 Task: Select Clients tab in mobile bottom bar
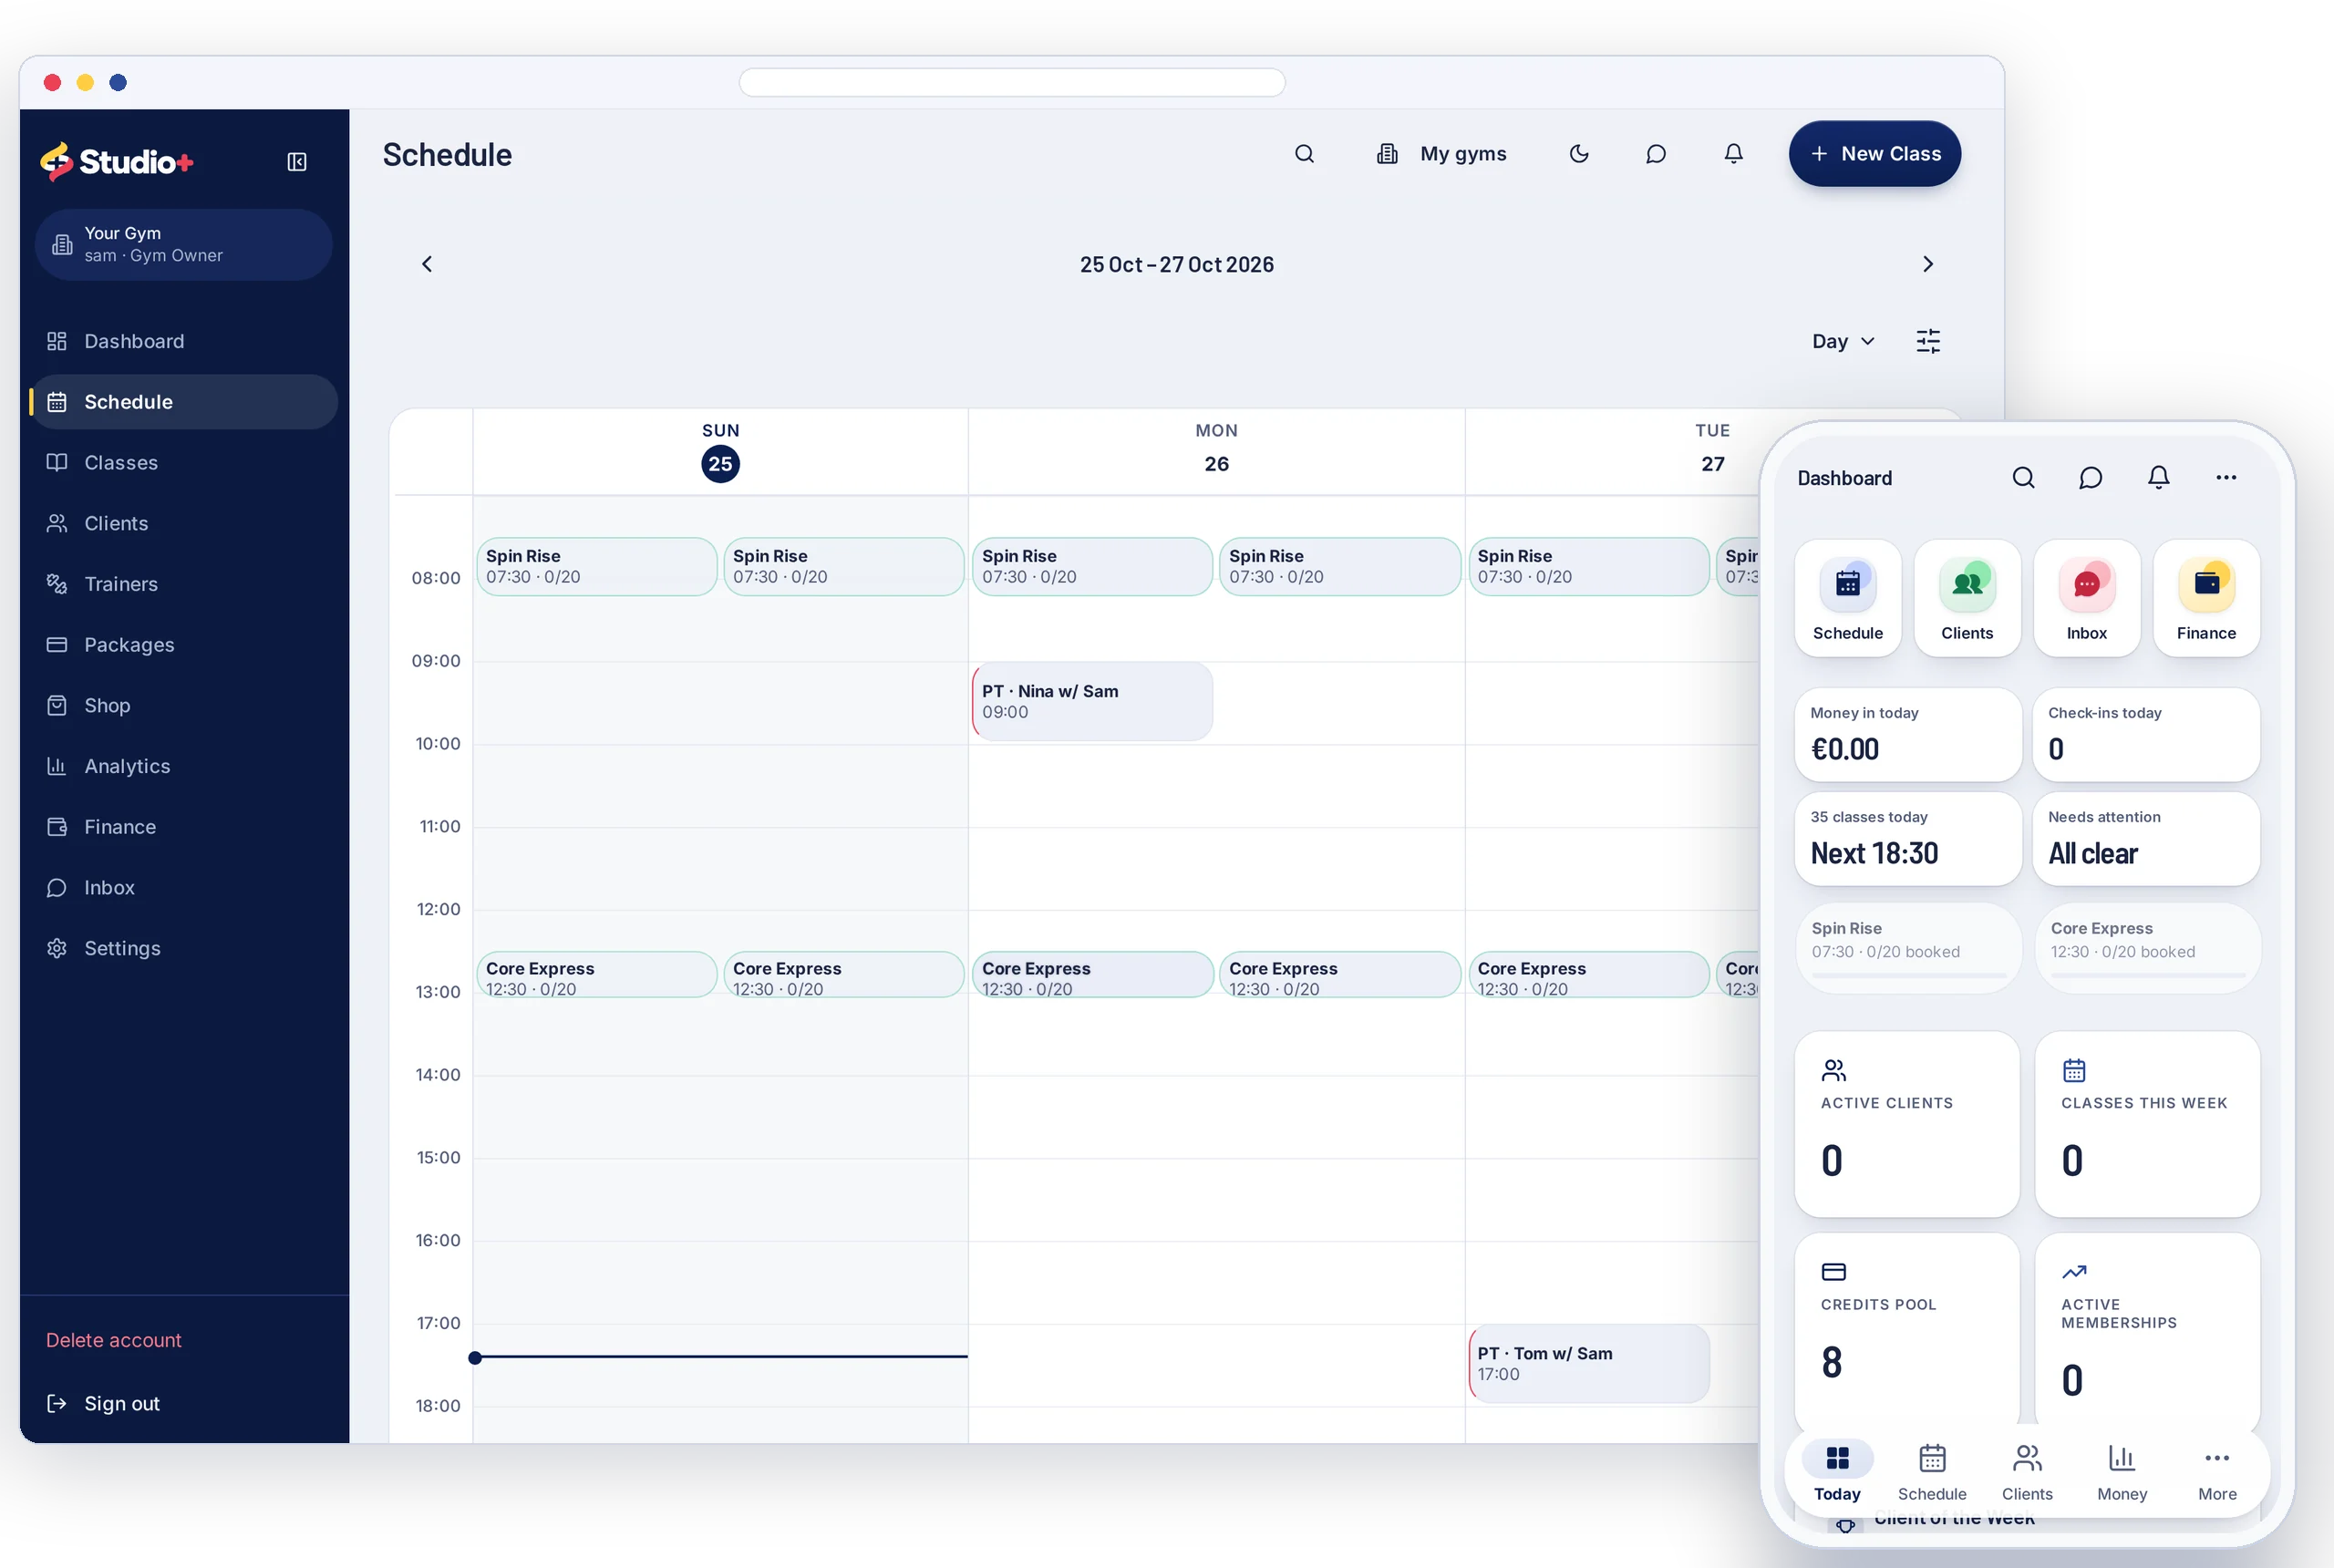(x=2027, y=1472)
